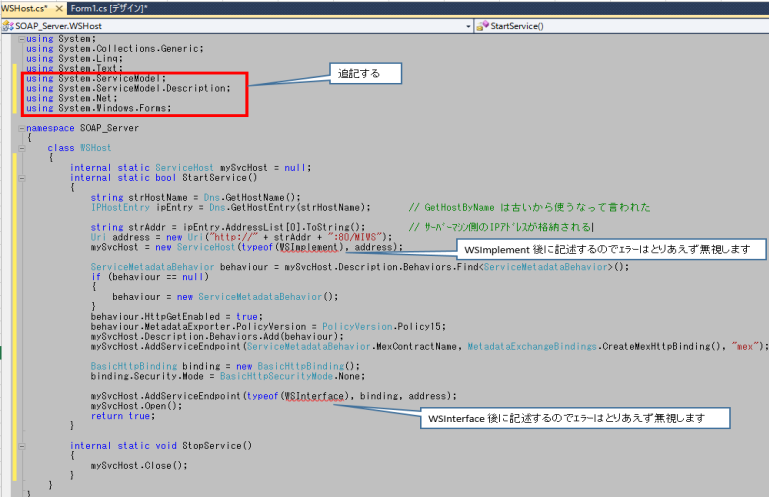Click the method icon beside StartService()
The height and width of the screenshot is (497, 769).
[483, 24]
